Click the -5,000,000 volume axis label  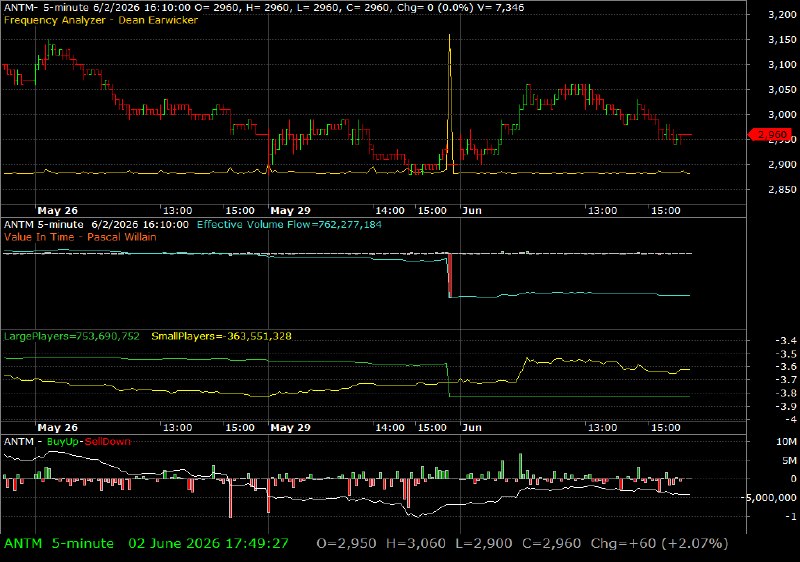(x=771, y=497)
